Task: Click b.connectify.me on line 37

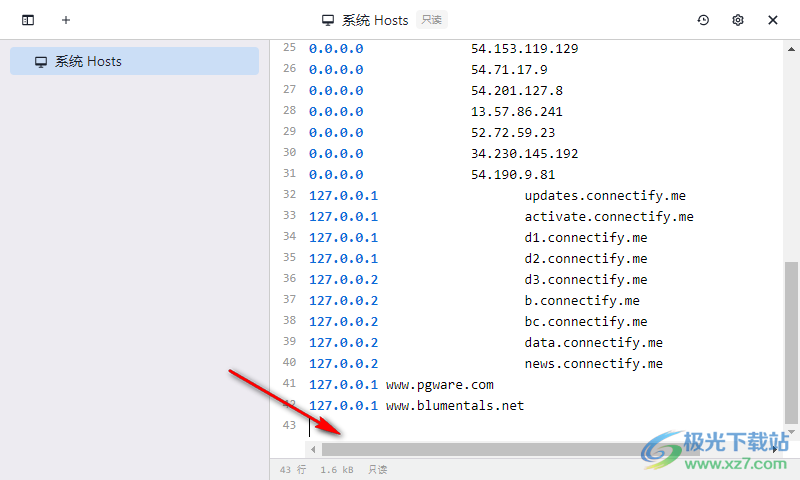Action: (x=582, y=300)
